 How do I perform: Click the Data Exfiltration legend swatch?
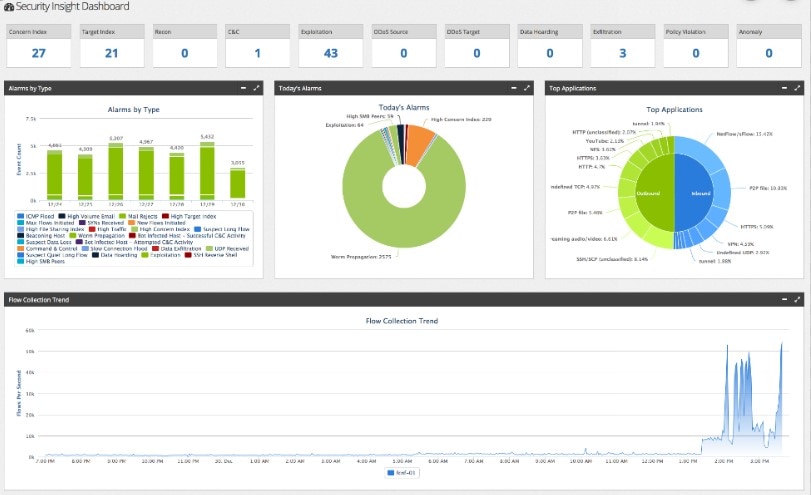click(155, 248)
